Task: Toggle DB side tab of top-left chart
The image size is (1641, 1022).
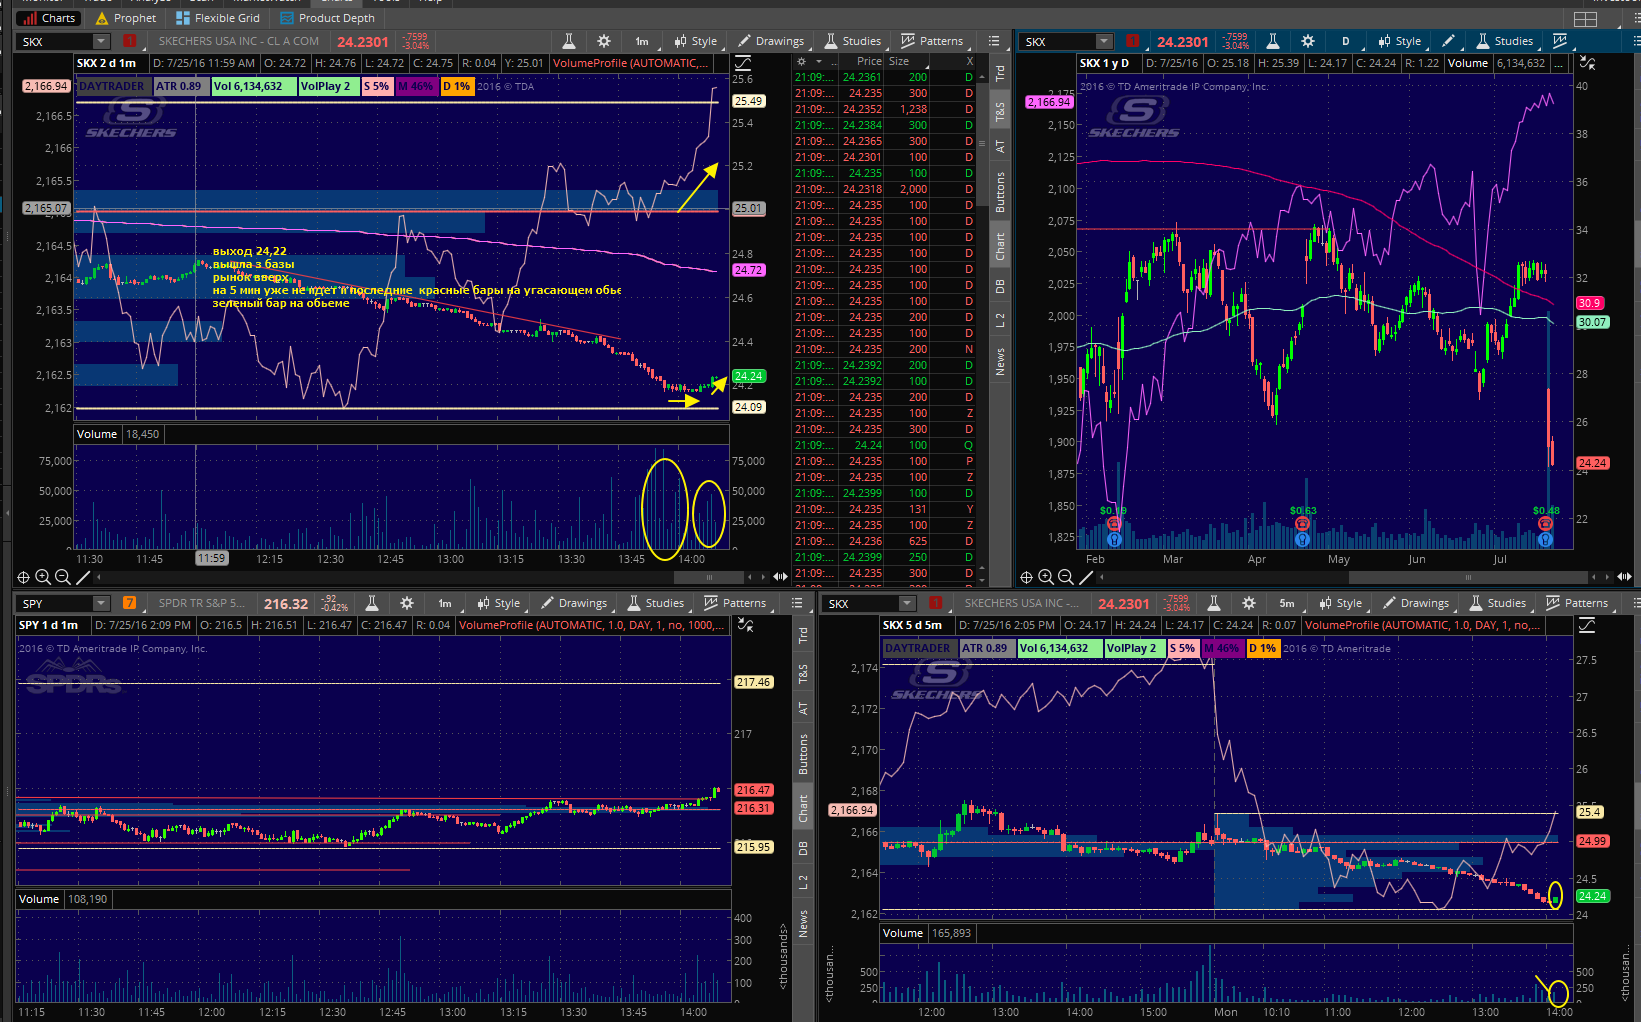Action: point(1000,286)
